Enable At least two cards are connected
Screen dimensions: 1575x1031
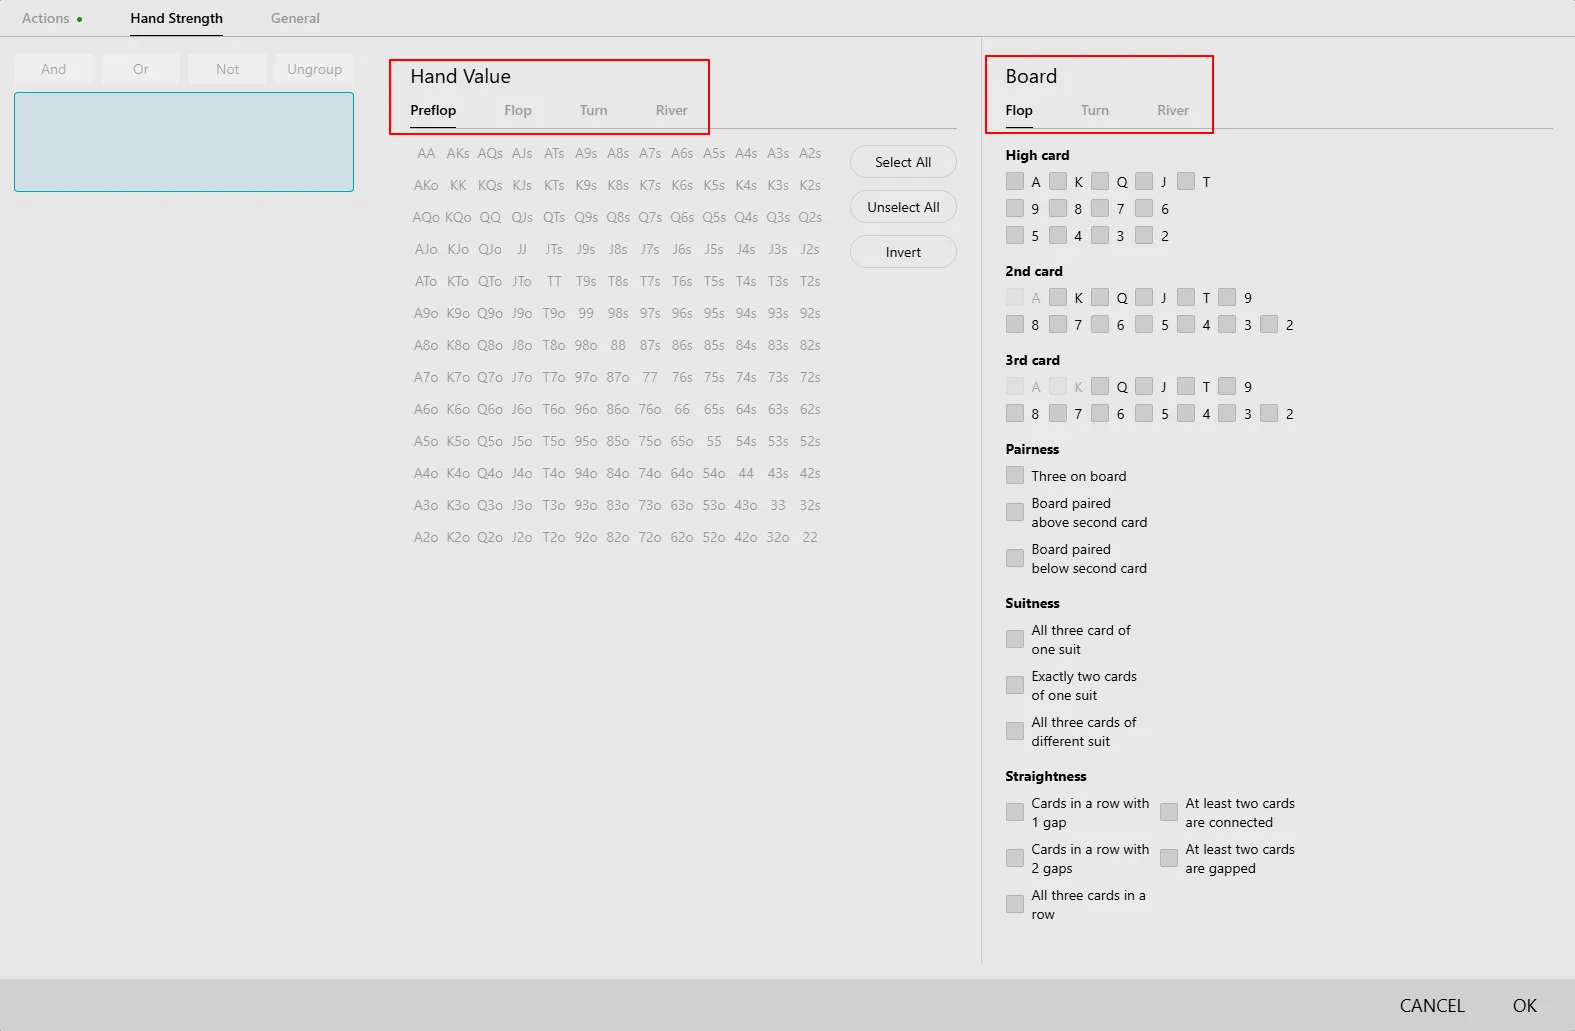coord(1169,812)
